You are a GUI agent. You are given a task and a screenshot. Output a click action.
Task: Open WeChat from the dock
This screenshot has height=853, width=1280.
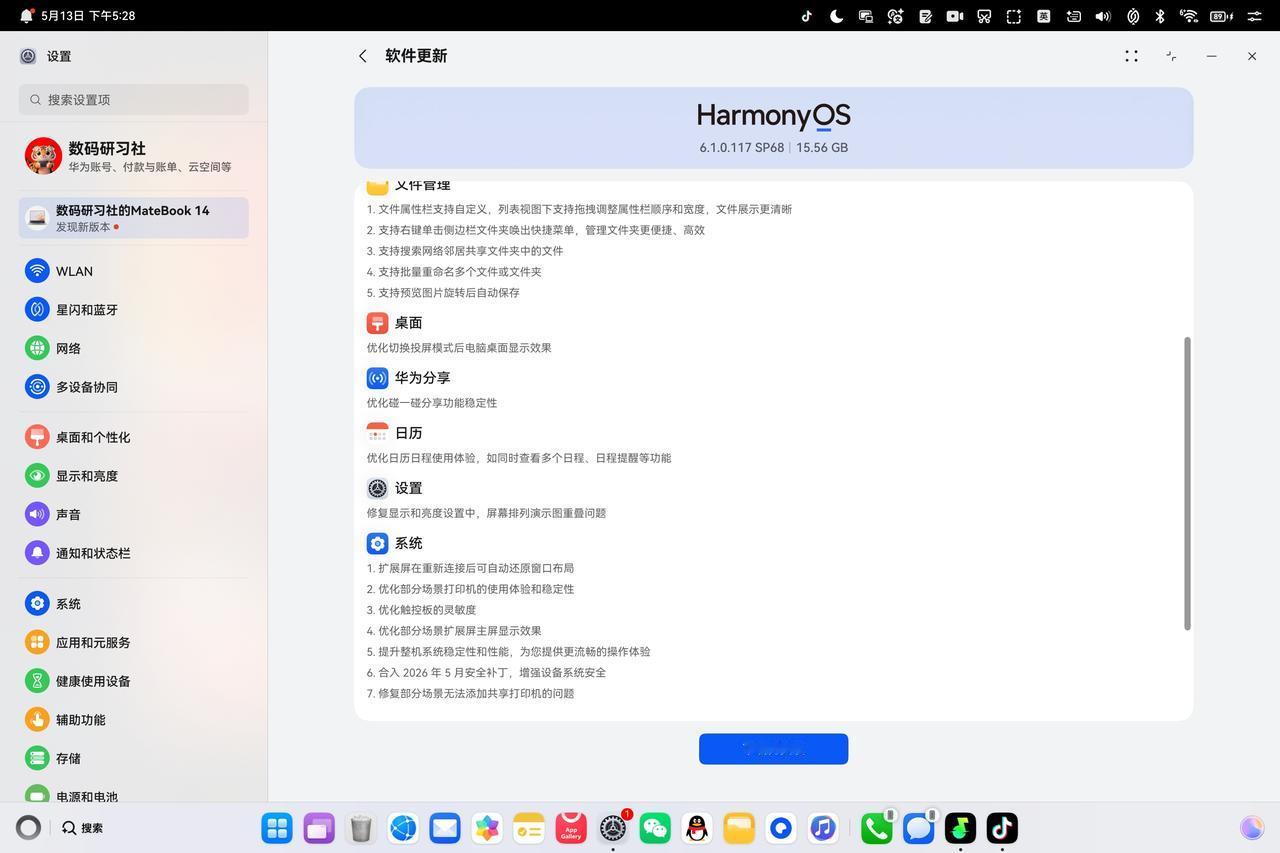[655, 828]
